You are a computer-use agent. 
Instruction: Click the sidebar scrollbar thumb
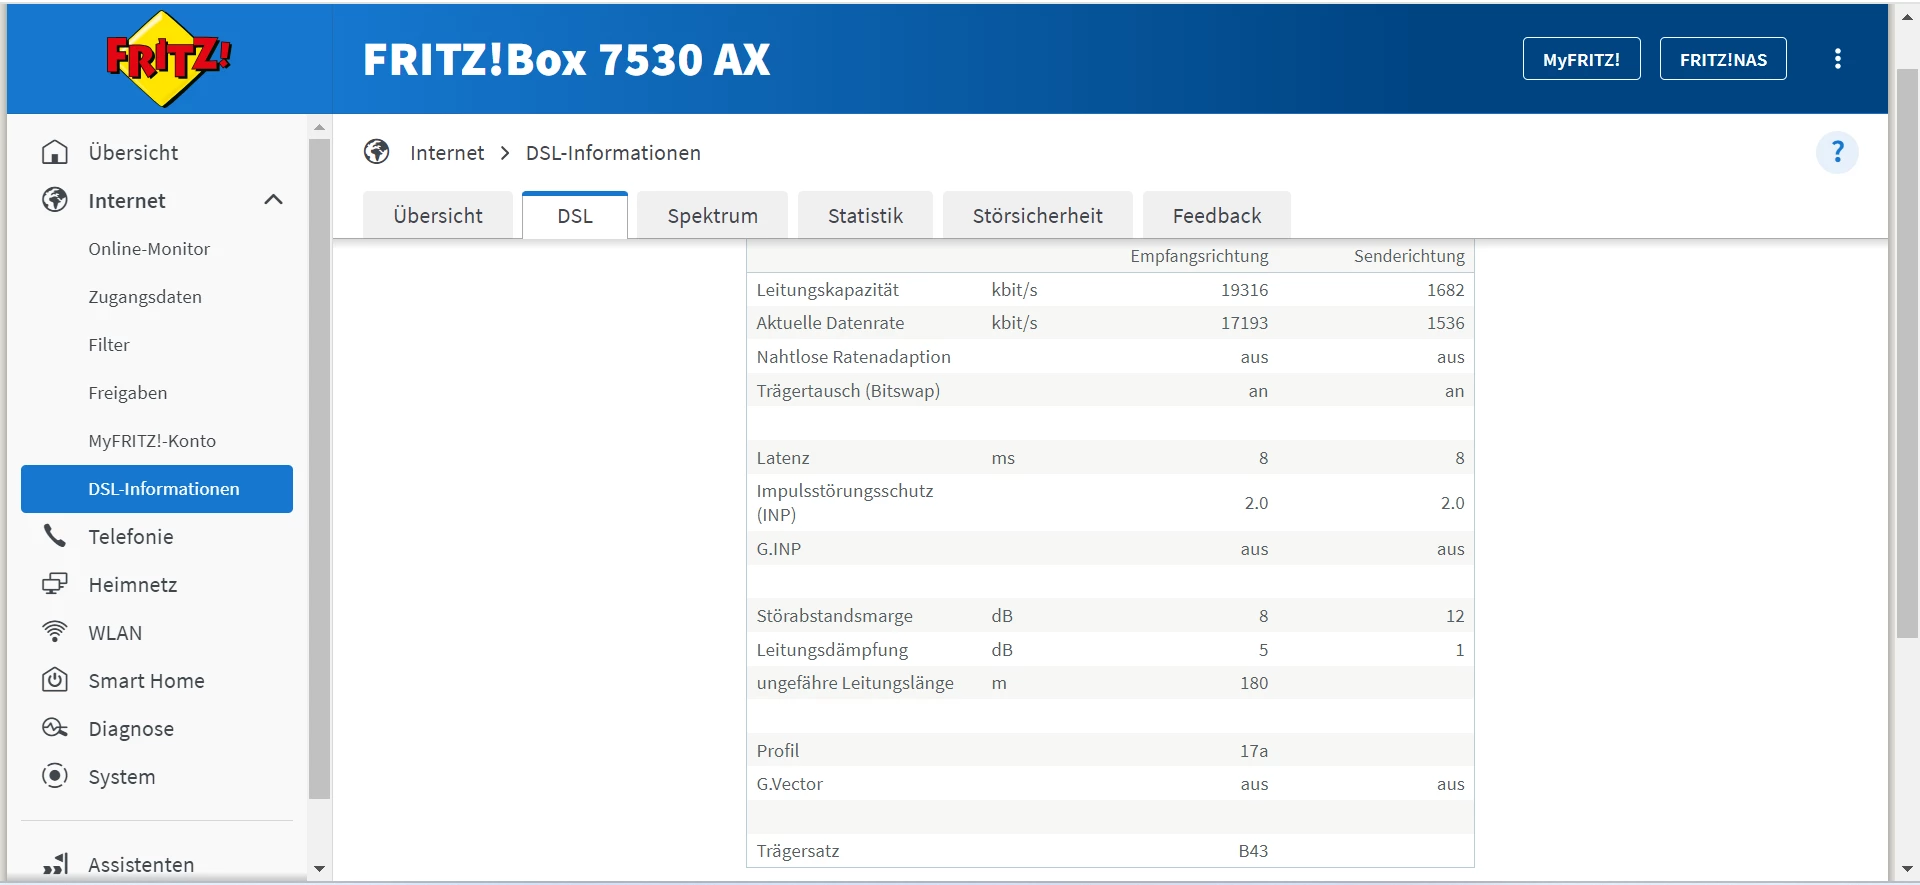[319, 469]
